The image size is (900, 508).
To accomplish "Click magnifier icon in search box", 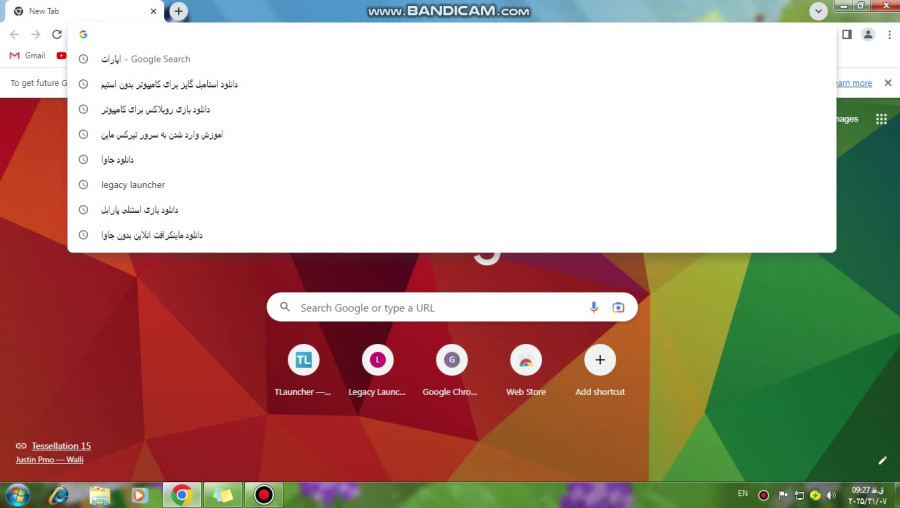I will pyautogui.click(x=285, y=307).
